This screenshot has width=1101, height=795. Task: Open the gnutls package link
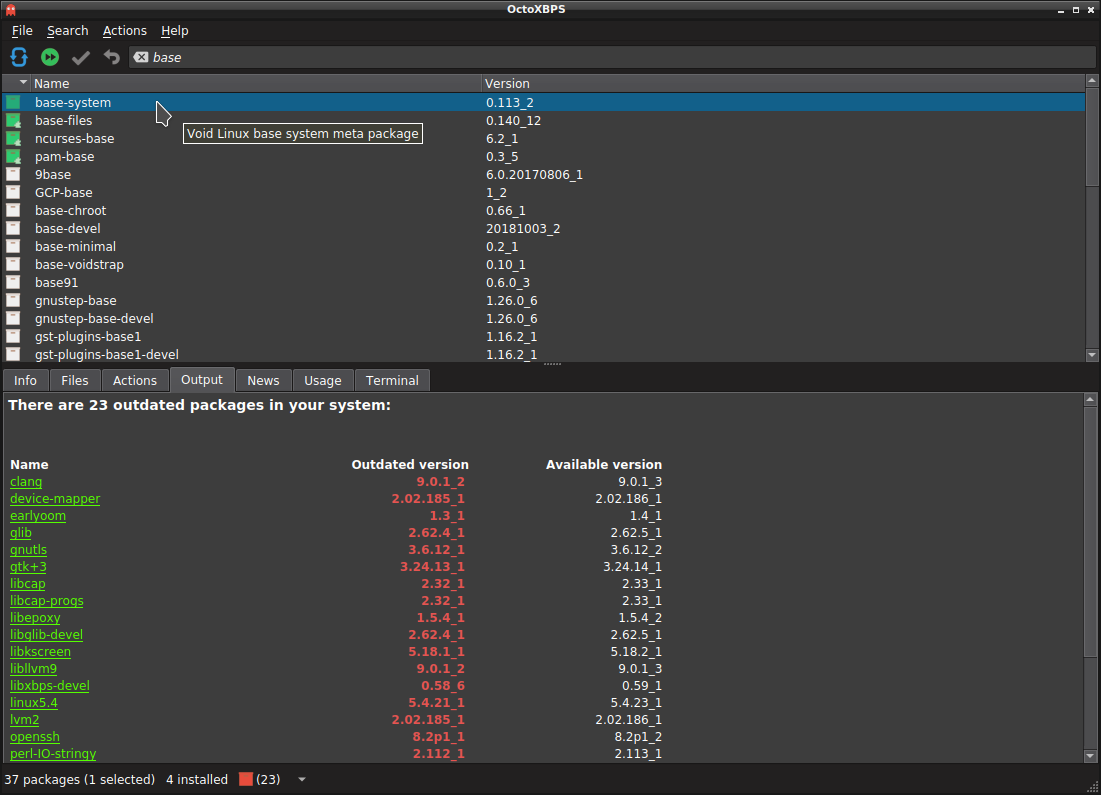28,549
